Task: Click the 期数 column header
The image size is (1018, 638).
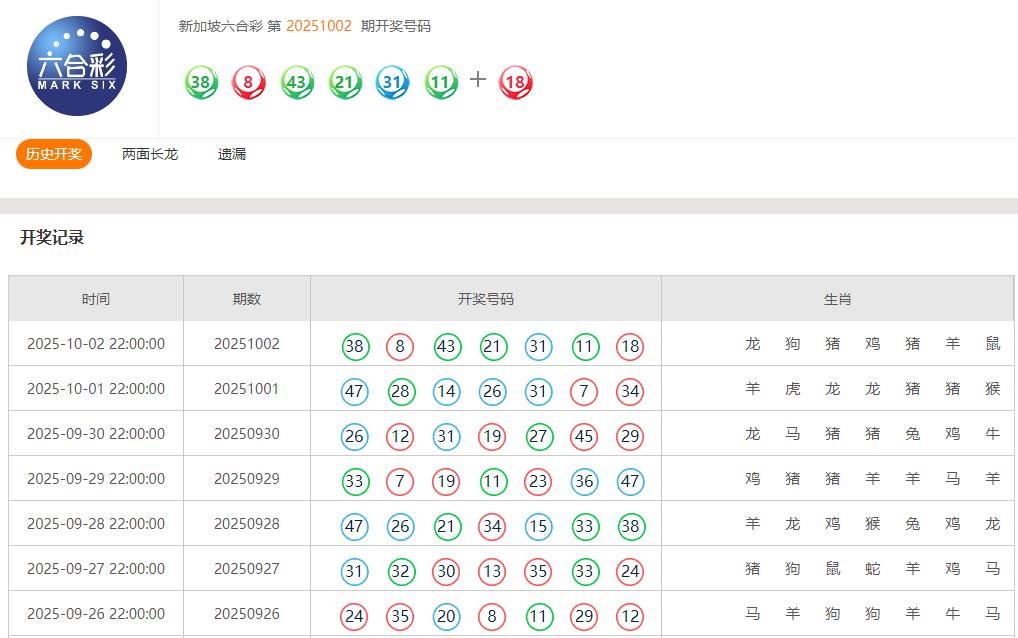Action: tap(247, 299)
